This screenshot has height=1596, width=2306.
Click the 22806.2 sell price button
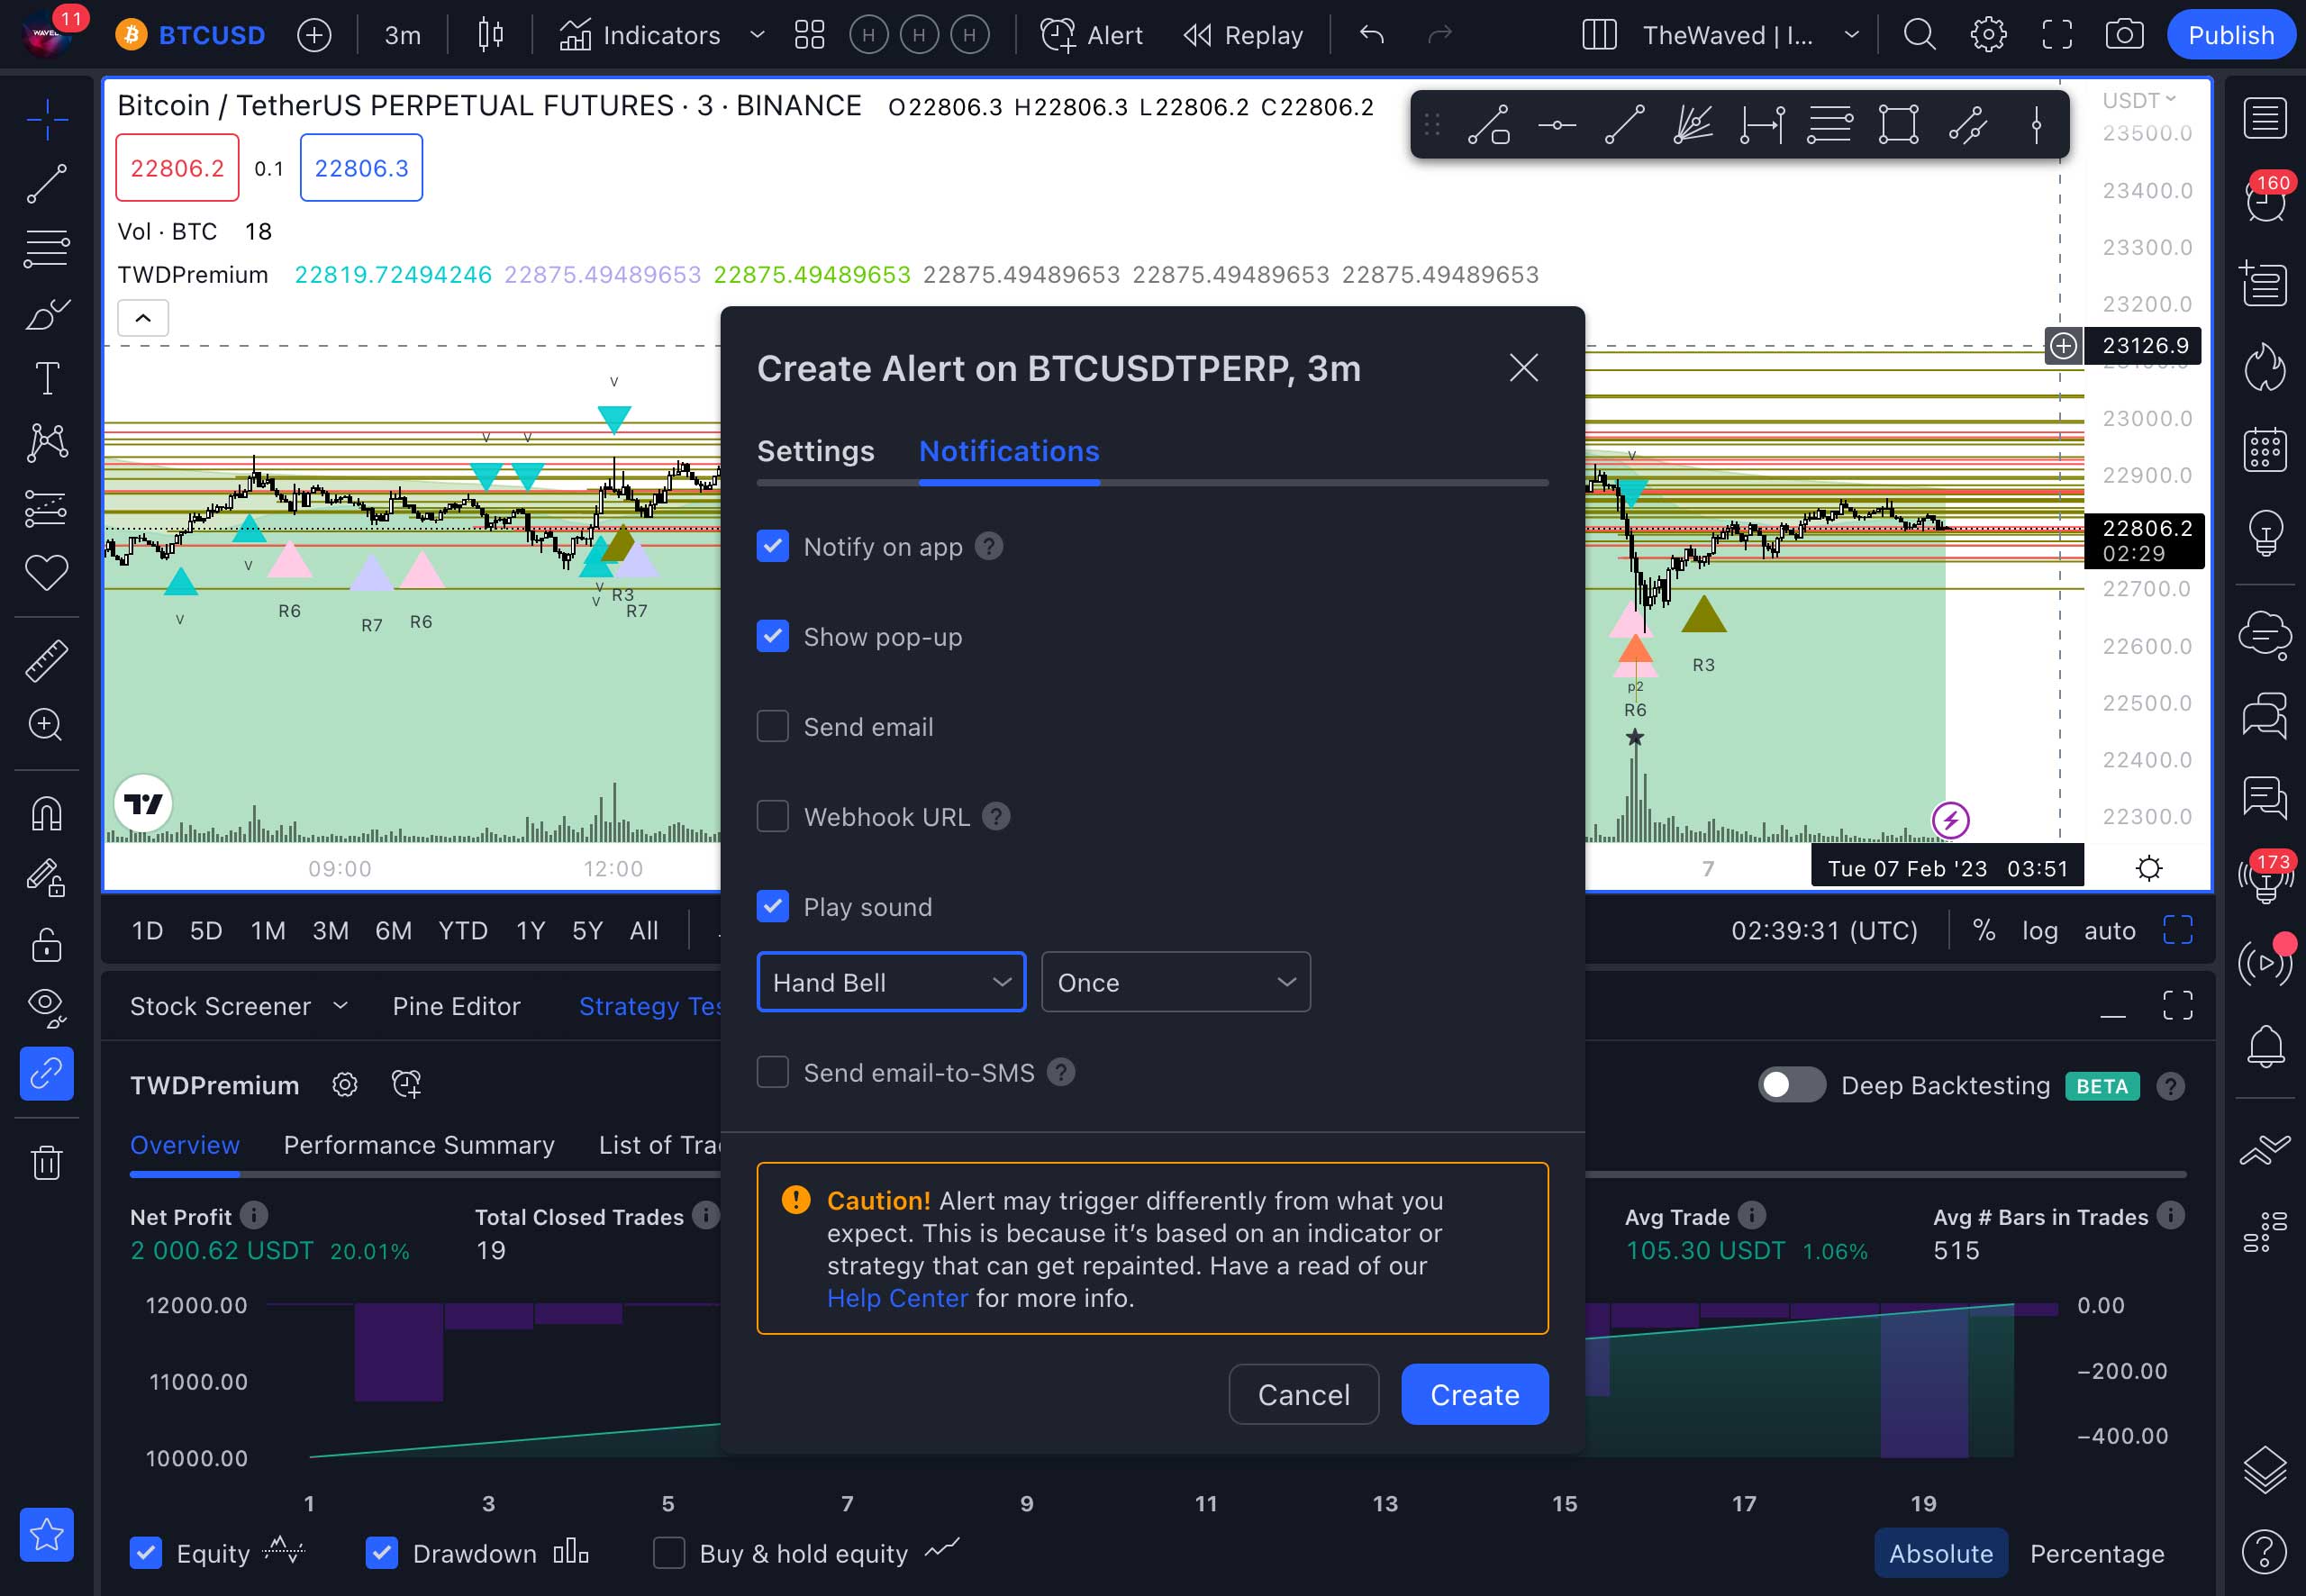point(177,168)
